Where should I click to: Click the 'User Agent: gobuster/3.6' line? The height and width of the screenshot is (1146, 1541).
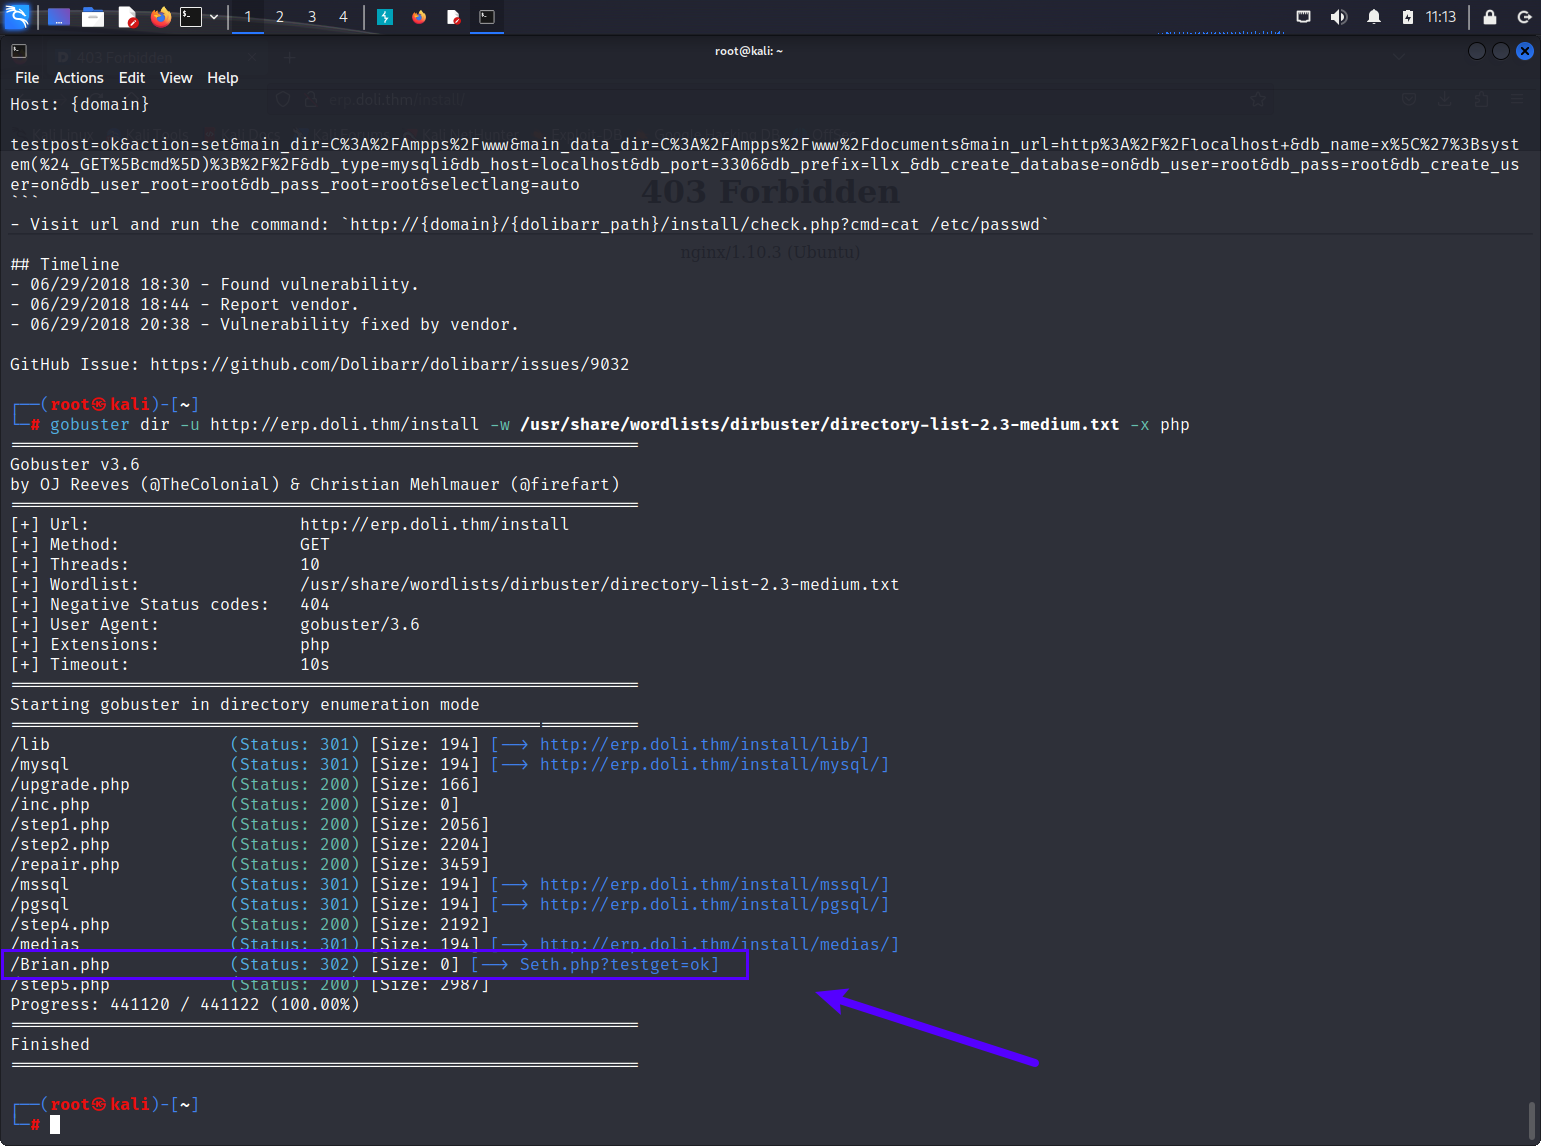pos(215,624)
